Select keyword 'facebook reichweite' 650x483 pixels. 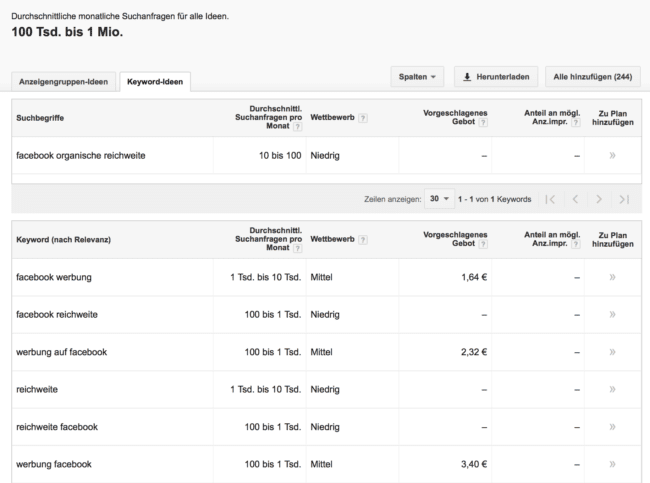pyautogui.click(x=57, y=314)
